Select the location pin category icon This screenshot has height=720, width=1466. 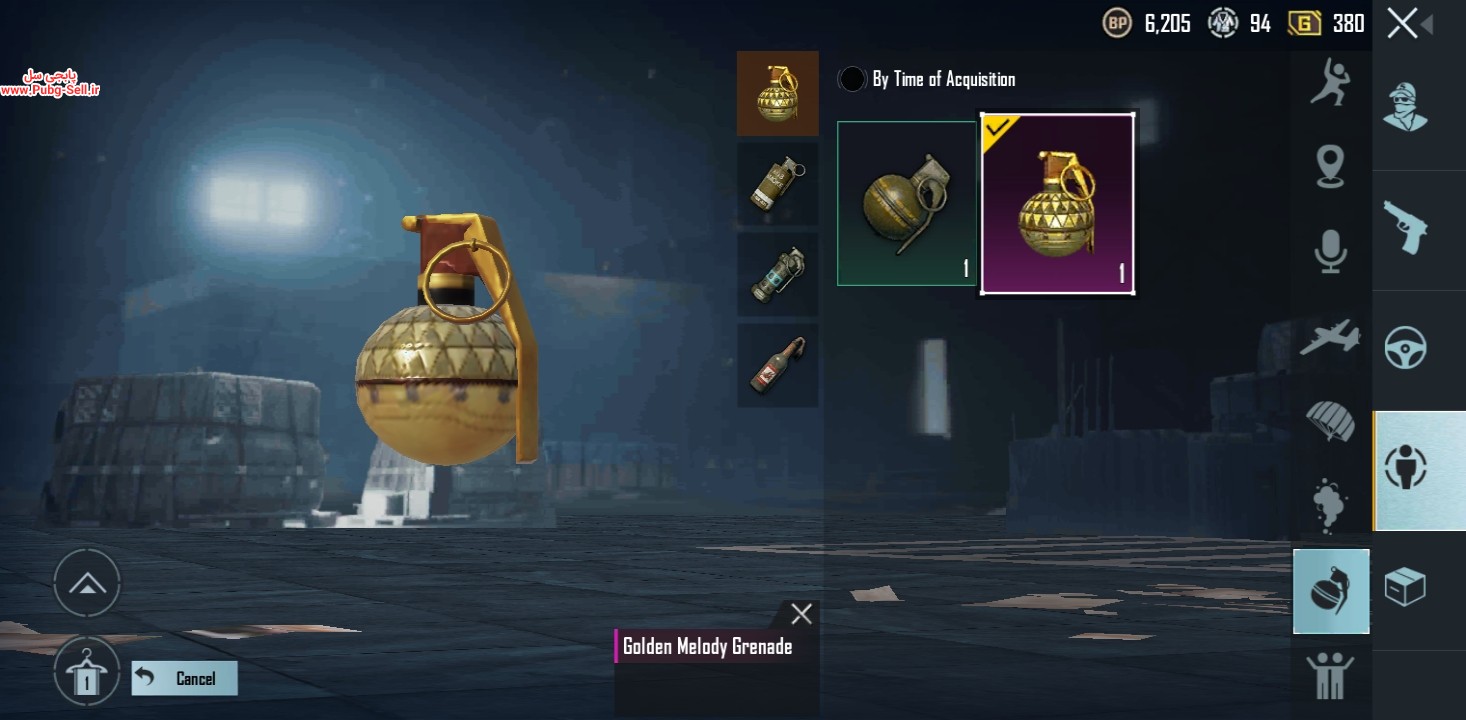coord(1330,166)
